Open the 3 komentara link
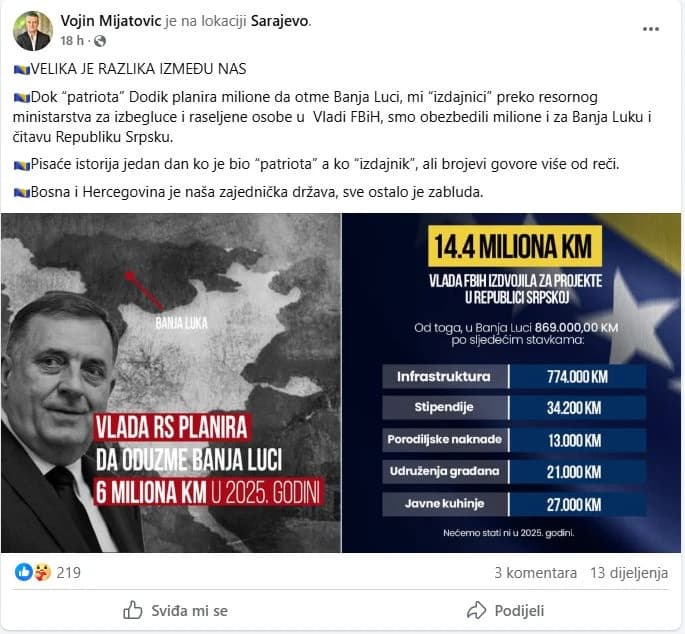Screen dimensions: 685x634 pos(536,572)
